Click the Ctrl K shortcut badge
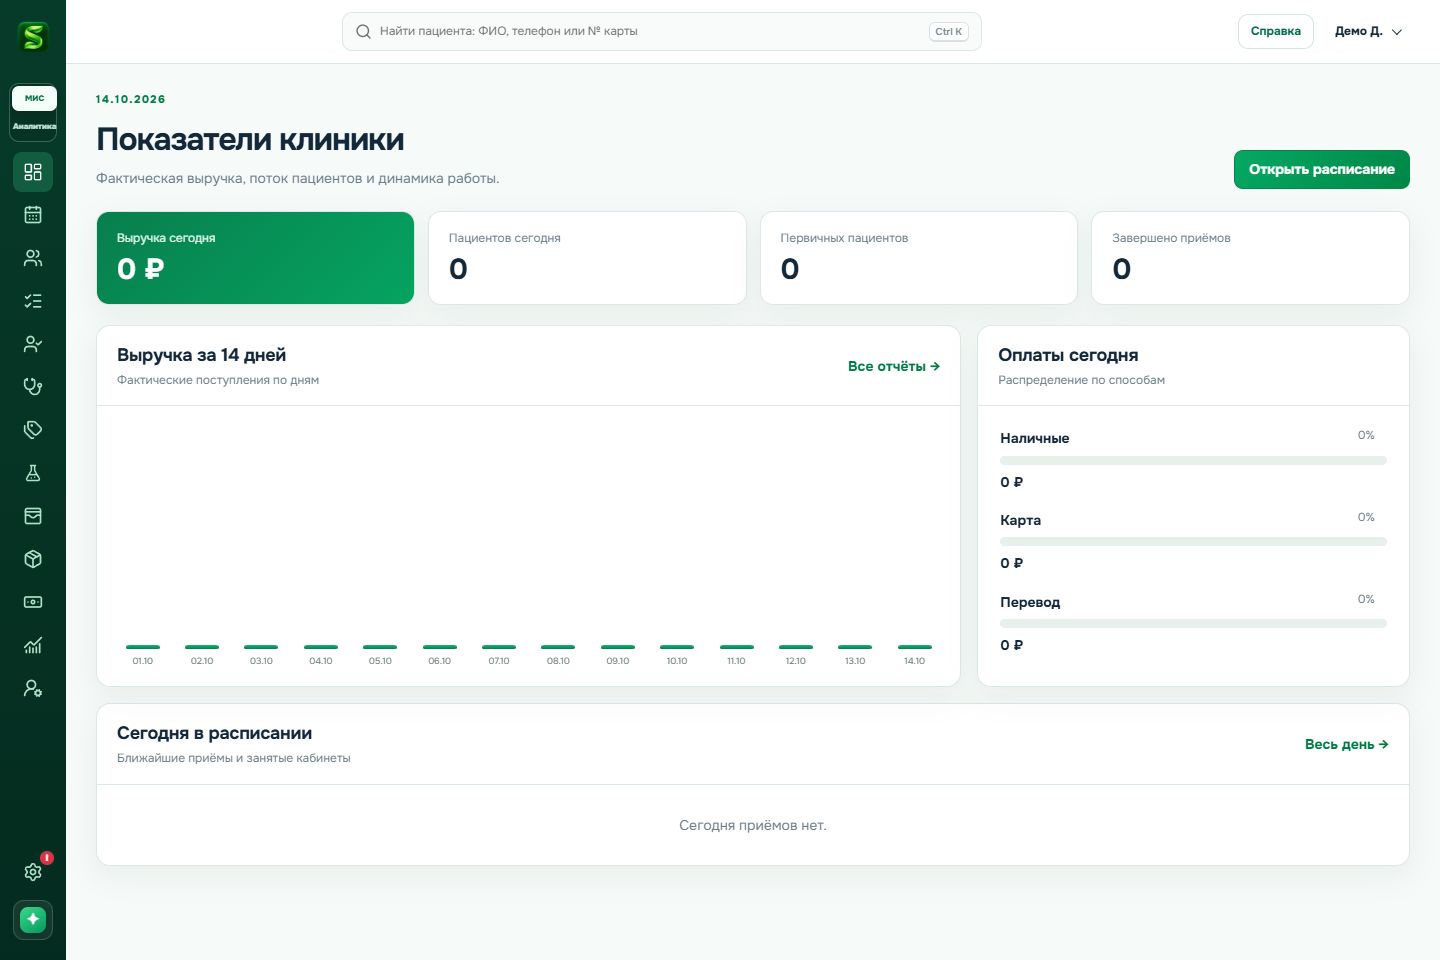 pyautogui.click(x=948, y=31)
